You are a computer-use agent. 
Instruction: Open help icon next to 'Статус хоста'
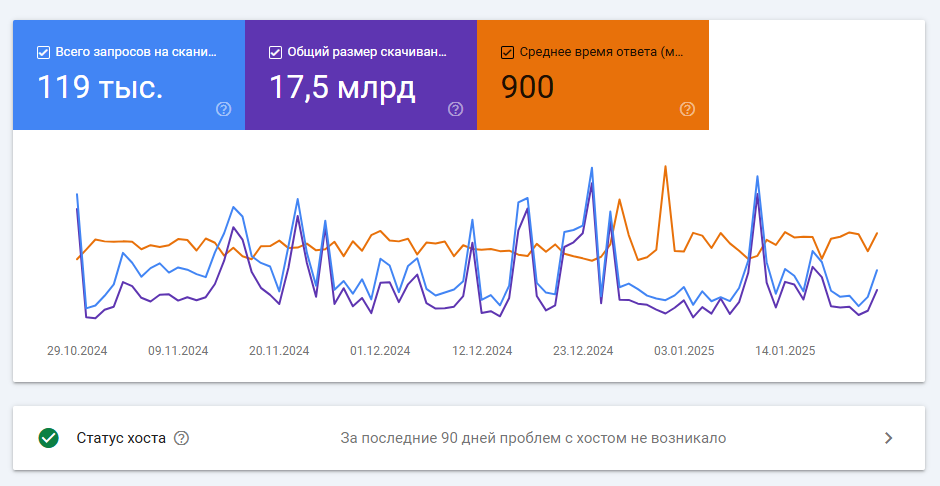tap(182, 438)
